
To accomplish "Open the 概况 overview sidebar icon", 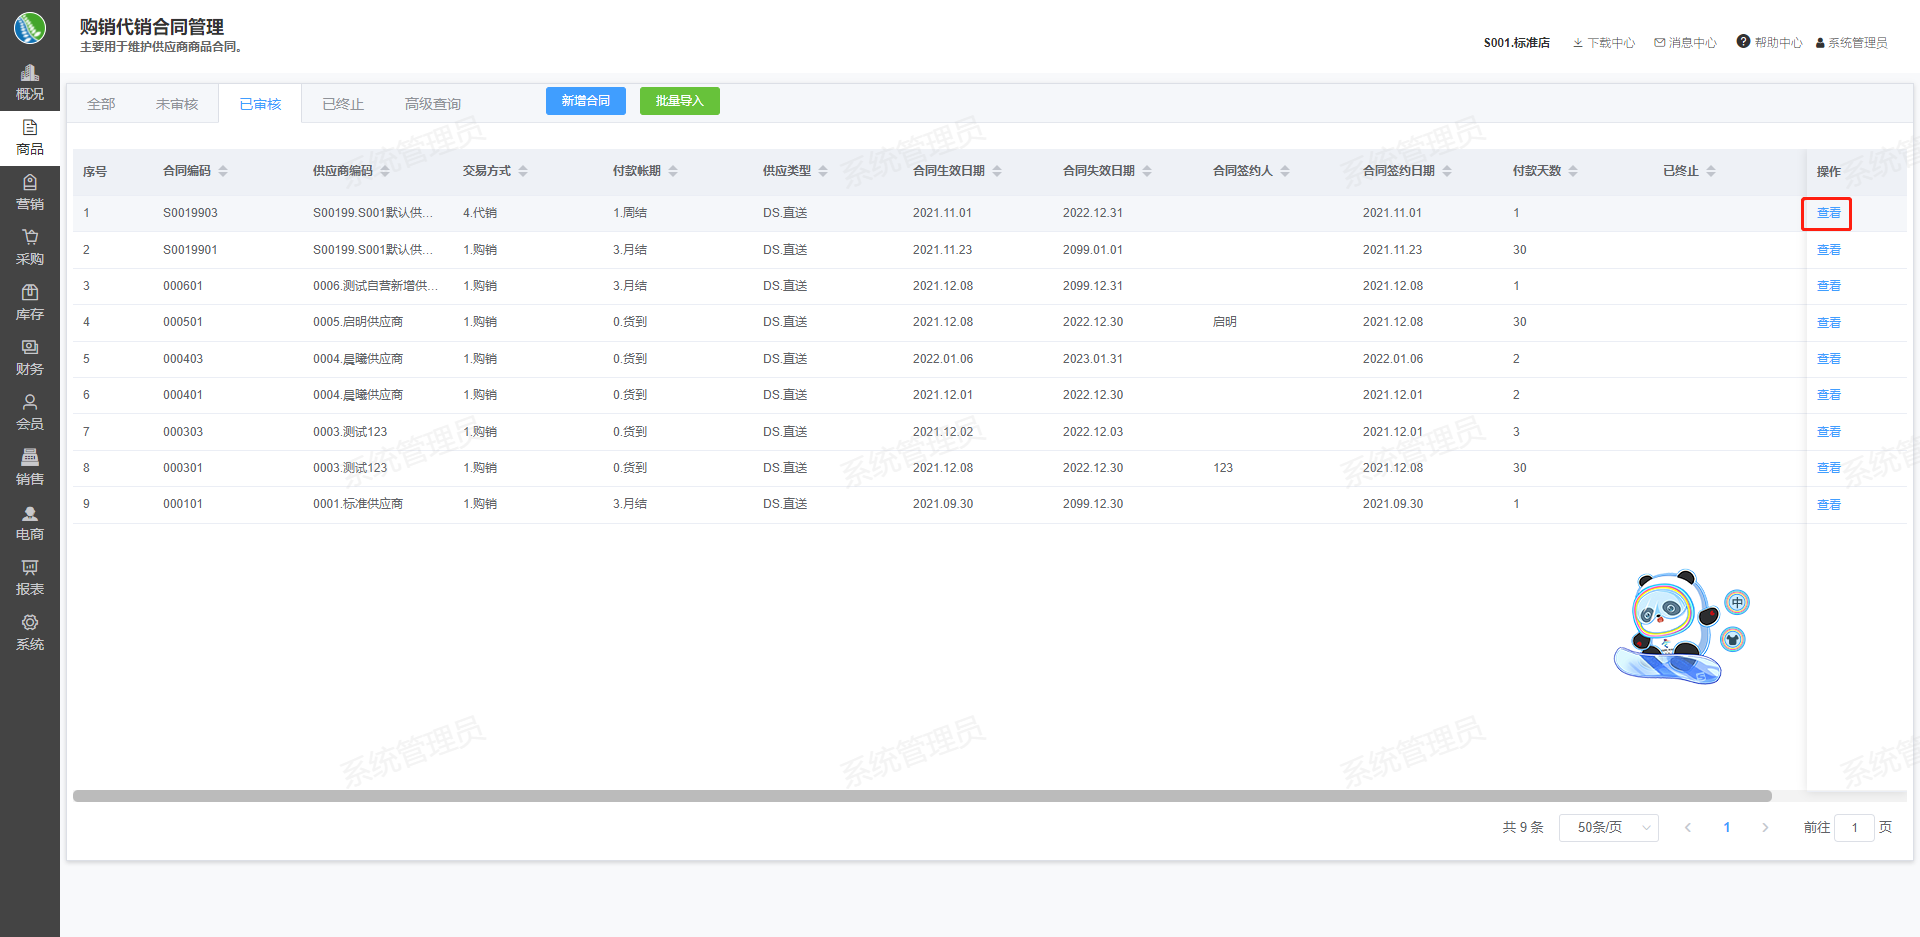I will pos(30,74).
